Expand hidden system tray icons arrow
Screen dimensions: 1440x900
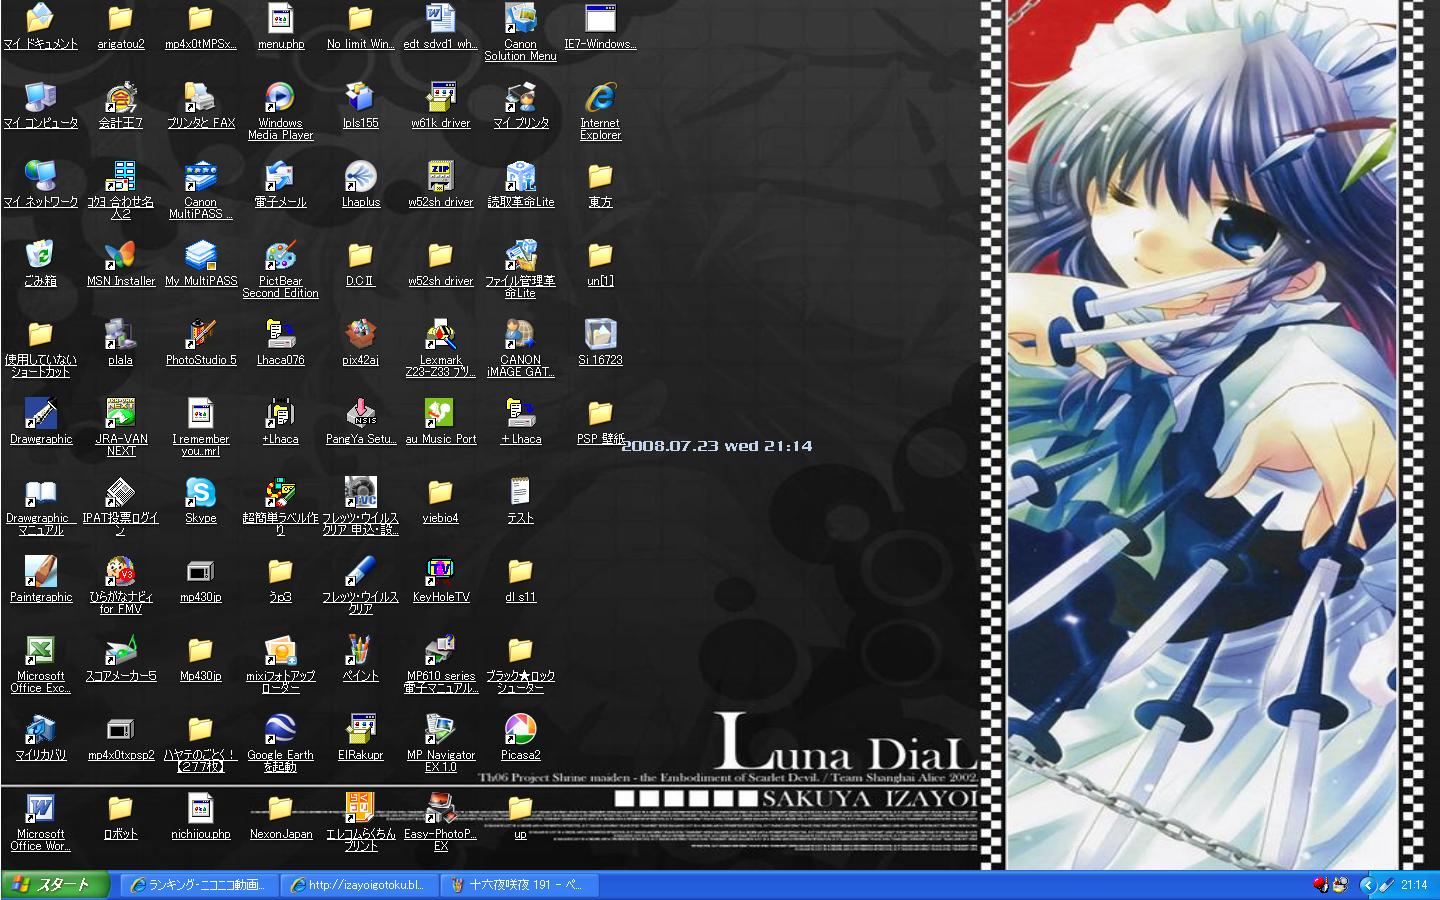(1366, 885)
